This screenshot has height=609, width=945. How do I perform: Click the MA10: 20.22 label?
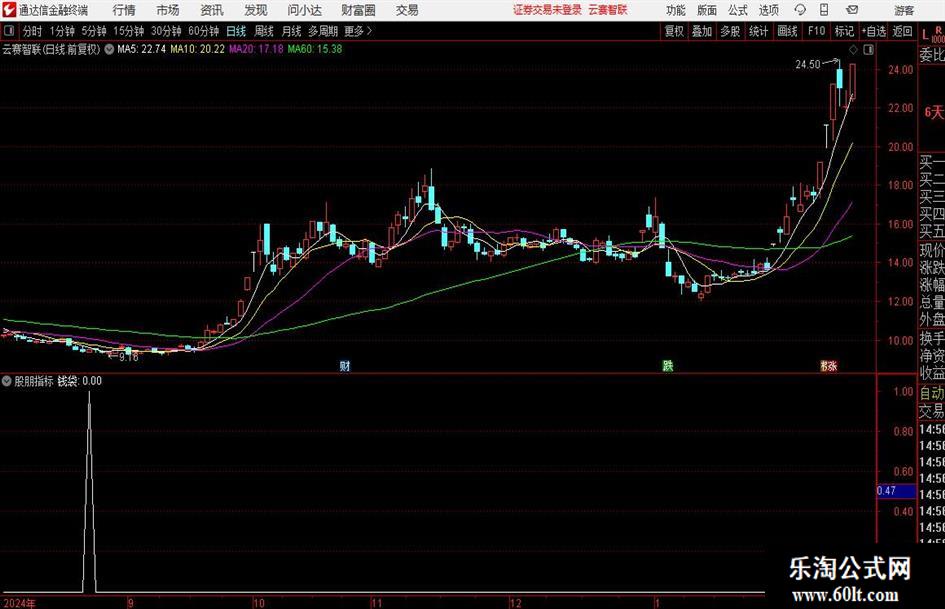coord(197,49)
